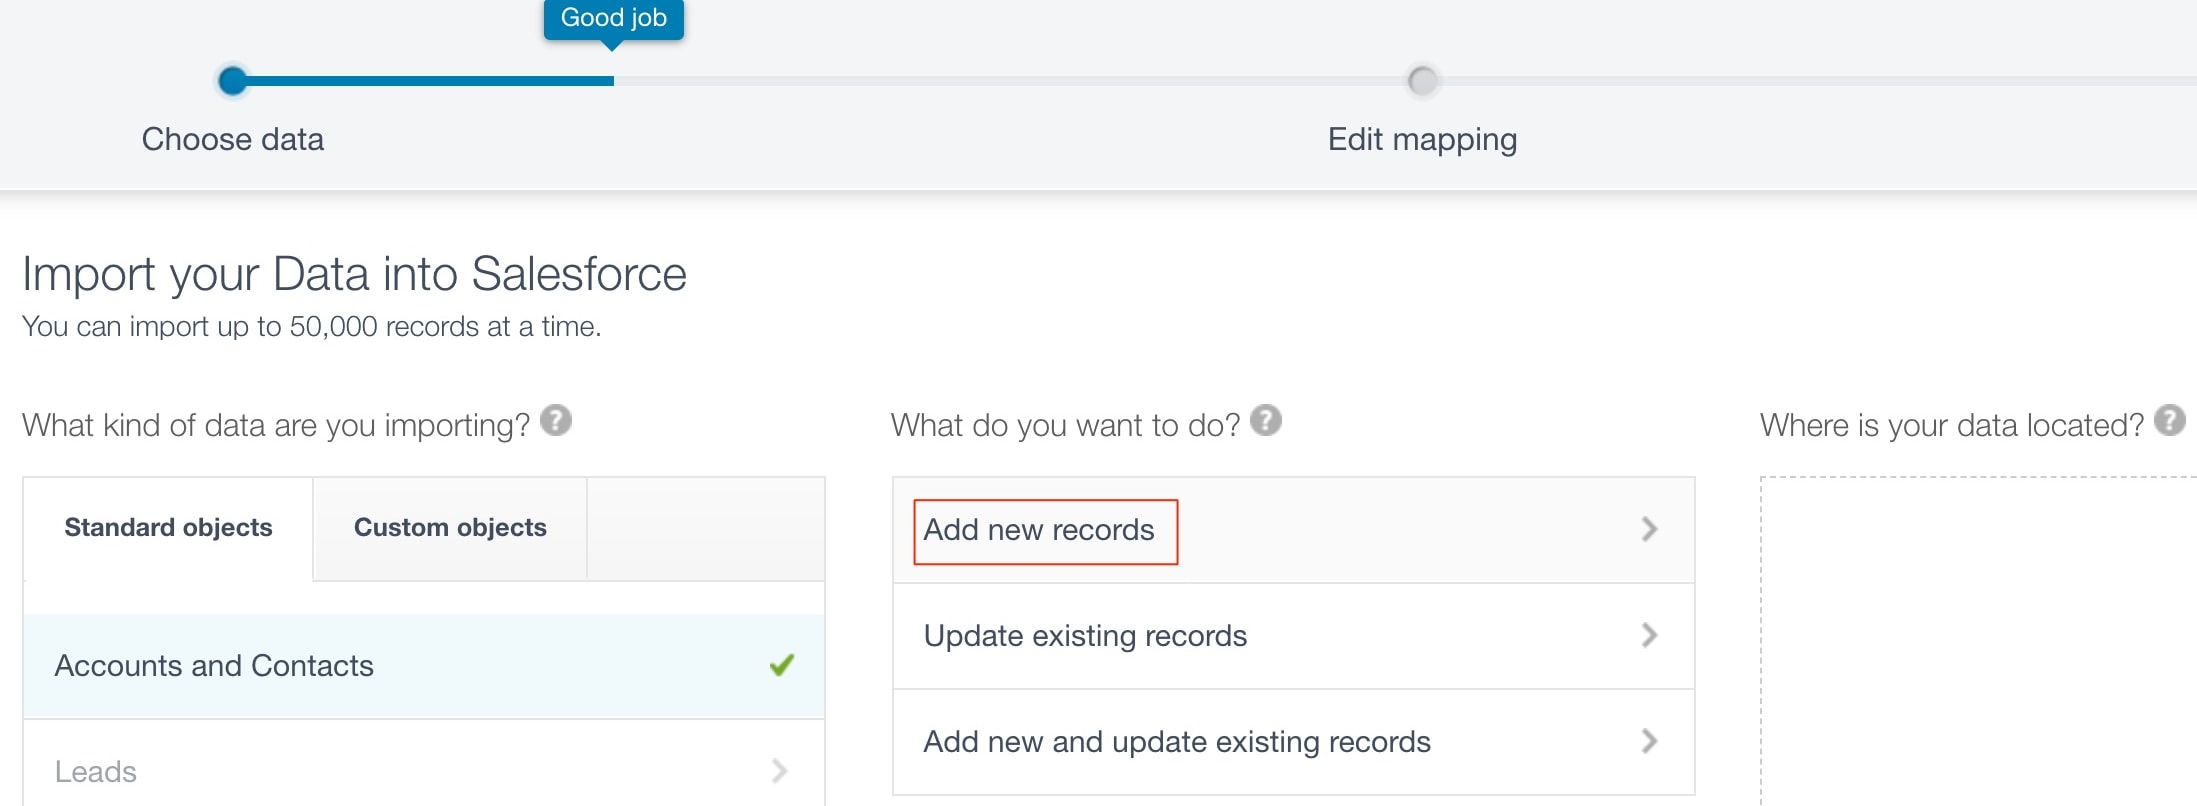Select the Standard objects tab

click(168, 528)
